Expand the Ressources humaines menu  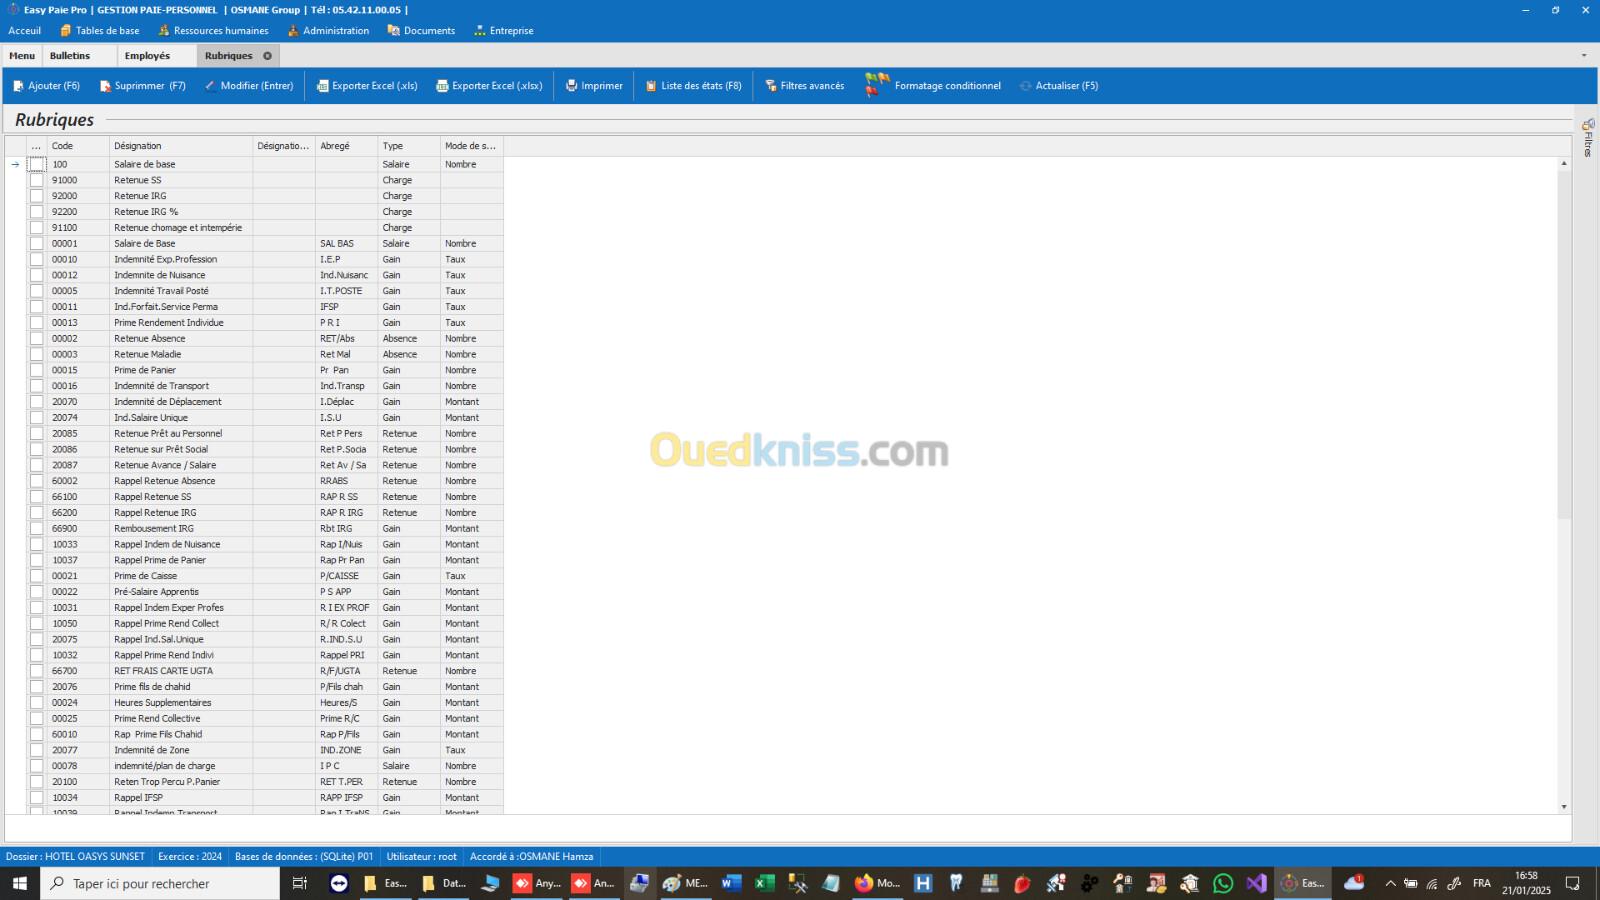coord(213,31)
